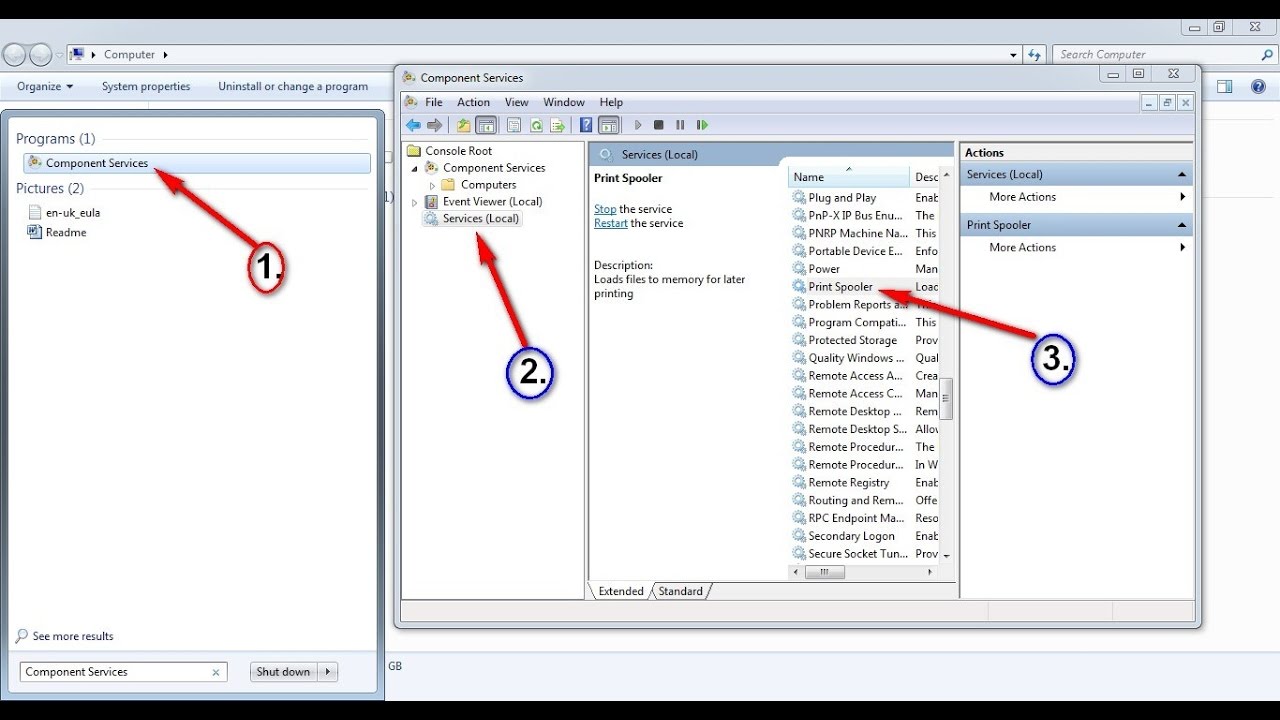Click the blue Help question-mark toolbar icon
This screenshot has height=720, width=1280.
click(586, 125)
